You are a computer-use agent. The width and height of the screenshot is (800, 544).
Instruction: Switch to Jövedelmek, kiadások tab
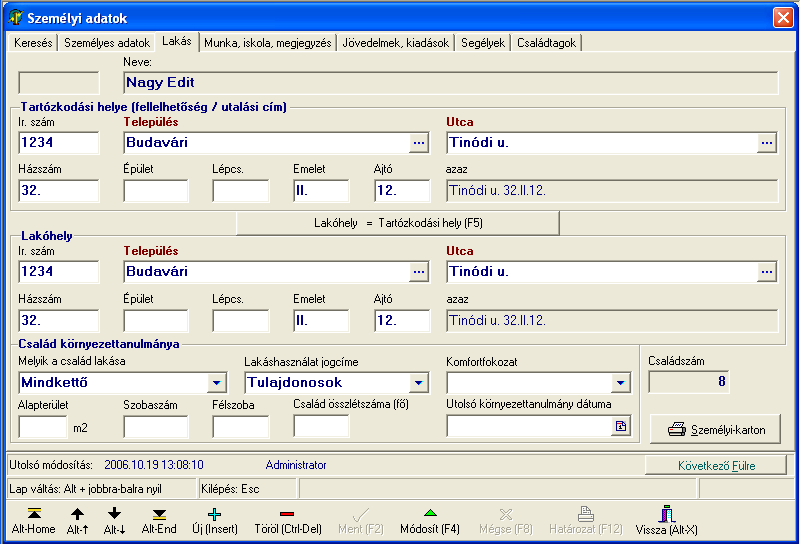tap(396, 43)
